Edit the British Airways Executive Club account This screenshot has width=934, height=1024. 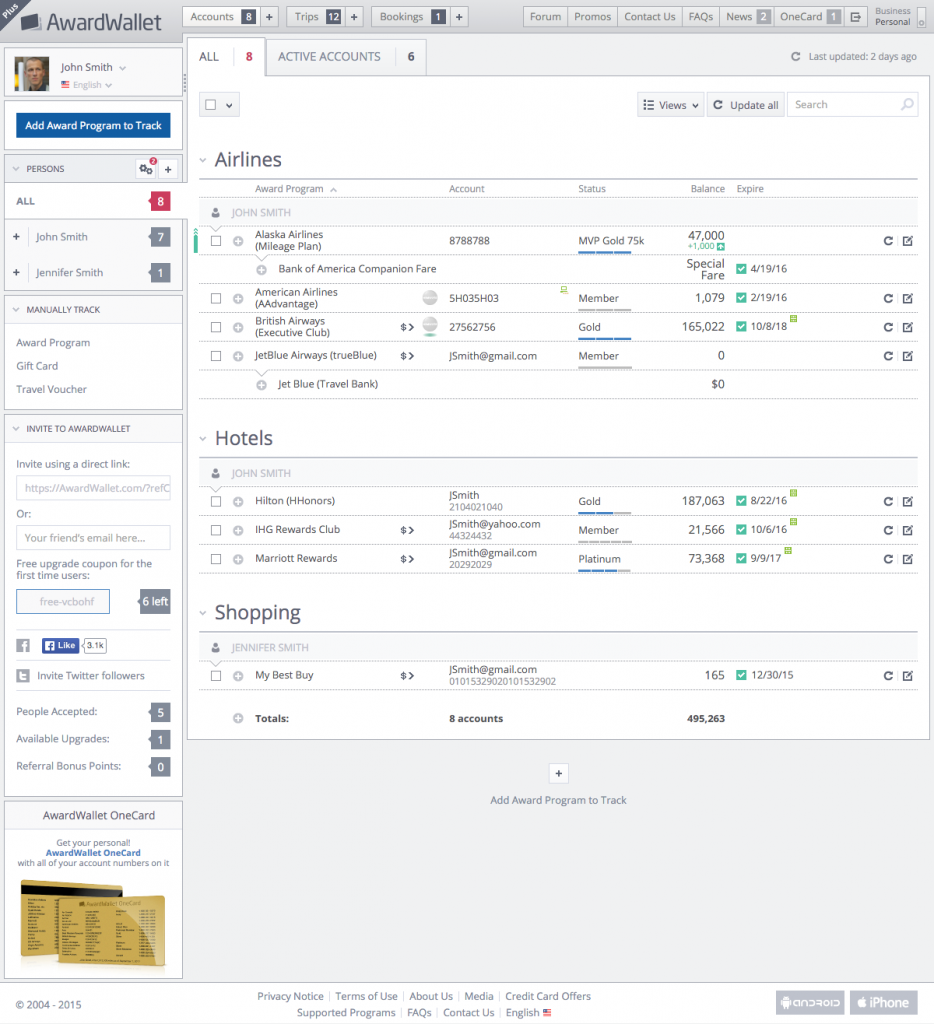(x=908, y=327)
